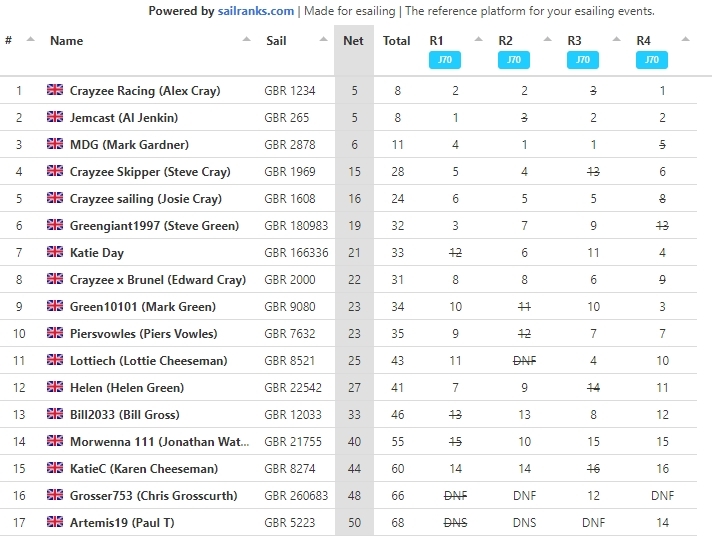712x552 pixels.
Task: Click the J70 badge under R4
Action: pyautogui.click(x=652, y=60)
